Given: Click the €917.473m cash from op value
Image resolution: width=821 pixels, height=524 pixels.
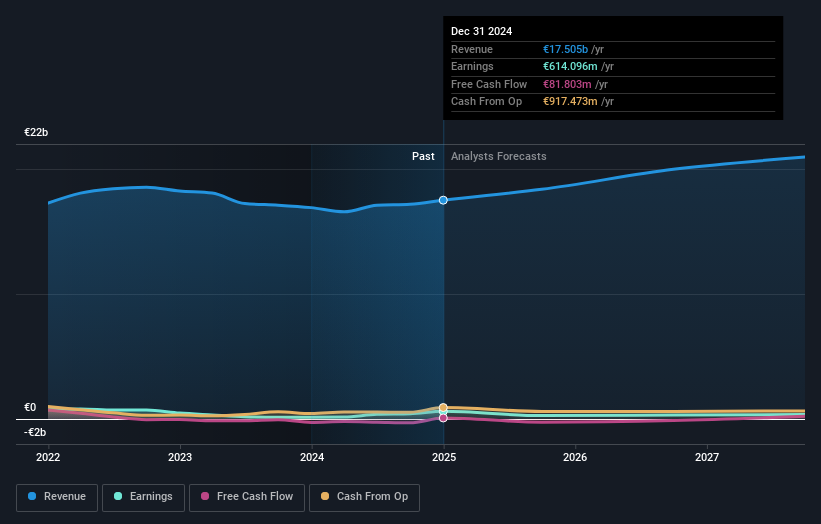Looking at the screenshot, I should click(x=570, y=102).
